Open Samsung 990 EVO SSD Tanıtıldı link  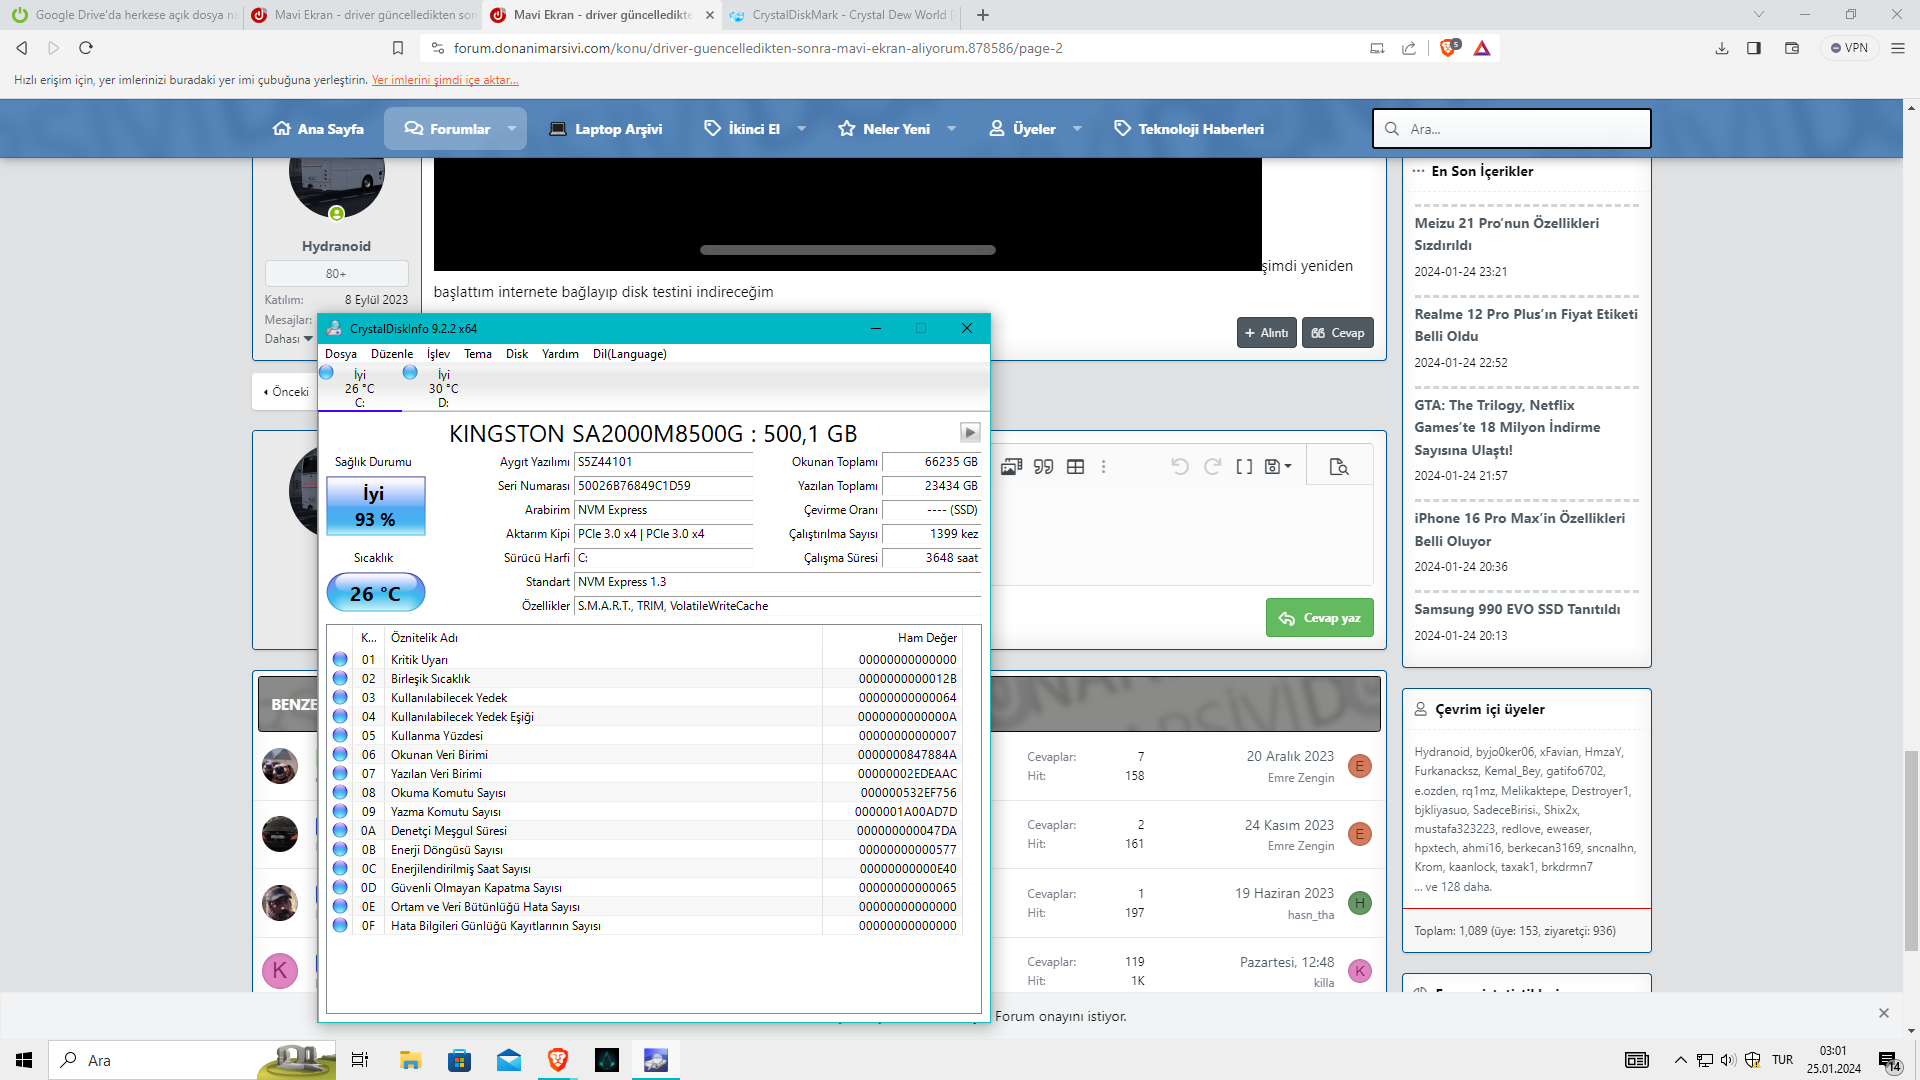1516,609
